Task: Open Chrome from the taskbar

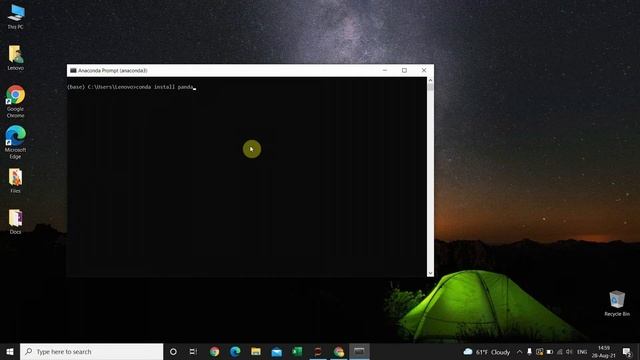Action: 214,351
